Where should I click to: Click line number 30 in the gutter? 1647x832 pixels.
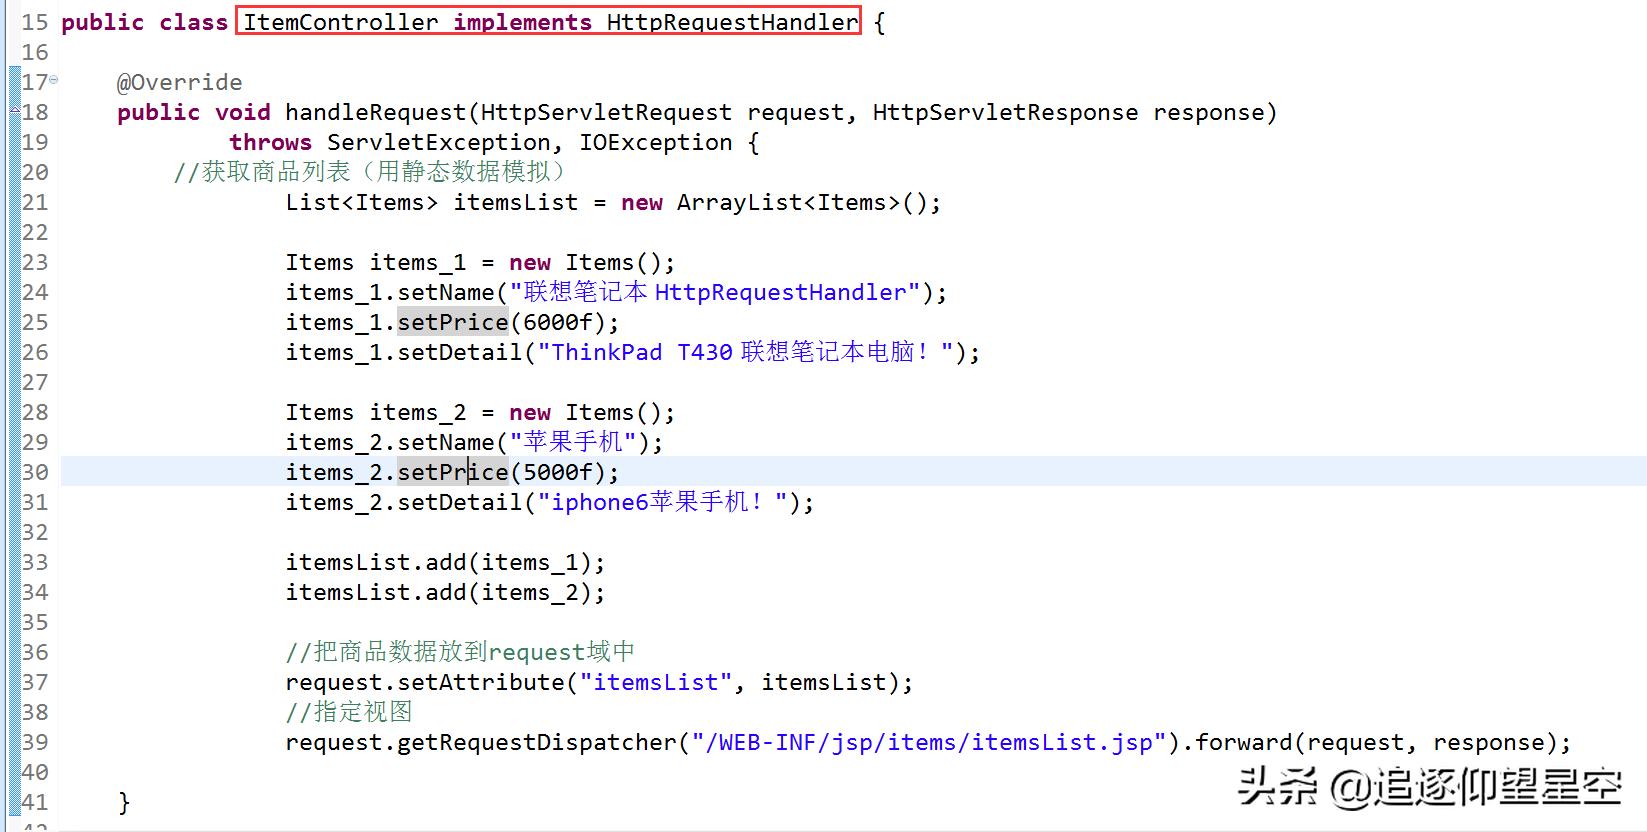tap(35, 472)
